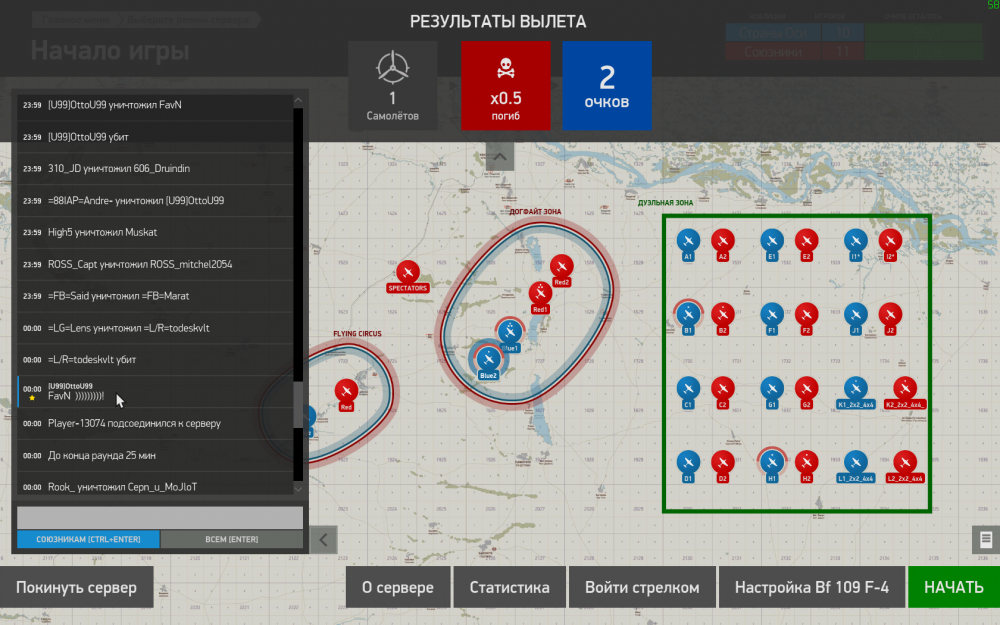The image size is (1000, 625).
Task: Select the blue B1 highlighted spawn icon
Action: pos(687,315)
